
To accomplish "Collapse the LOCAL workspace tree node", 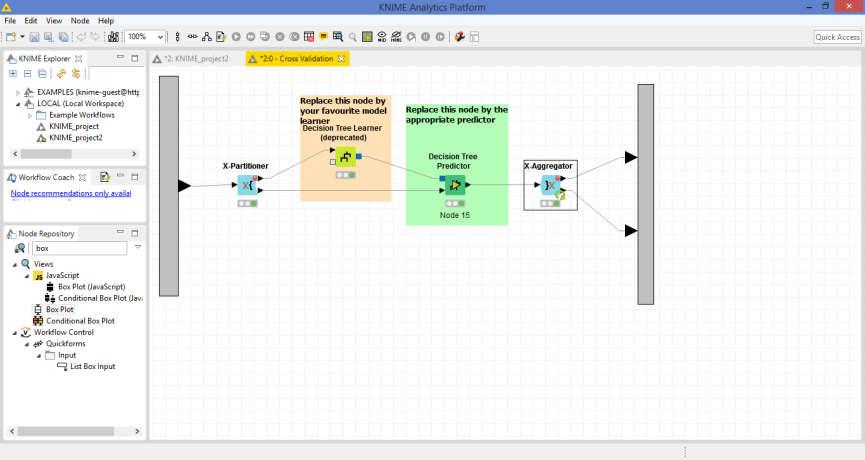I will pos(18,104).
